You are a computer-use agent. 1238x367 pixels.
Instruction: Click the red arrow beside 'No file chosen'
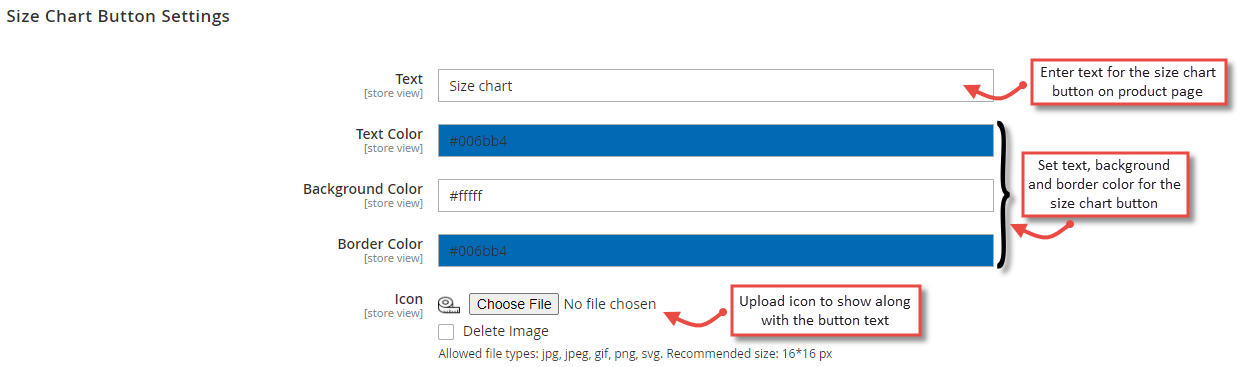[698, 316]
